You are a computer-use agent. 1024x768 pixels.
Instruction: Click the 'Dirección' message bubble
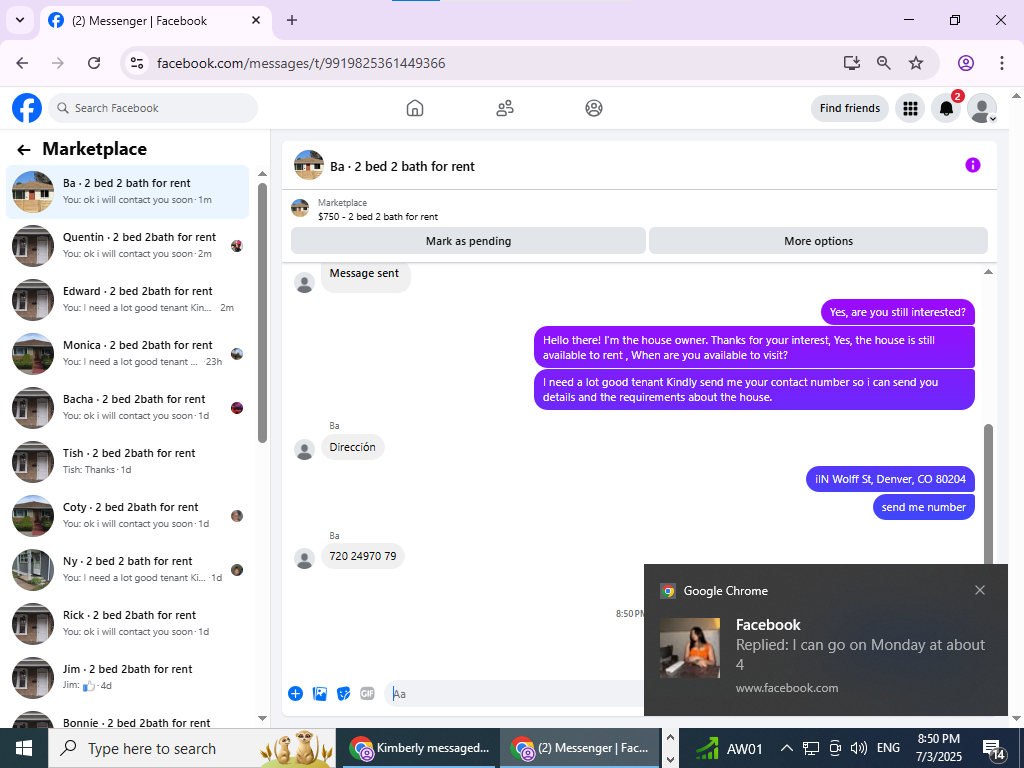[x=352, y=447]
